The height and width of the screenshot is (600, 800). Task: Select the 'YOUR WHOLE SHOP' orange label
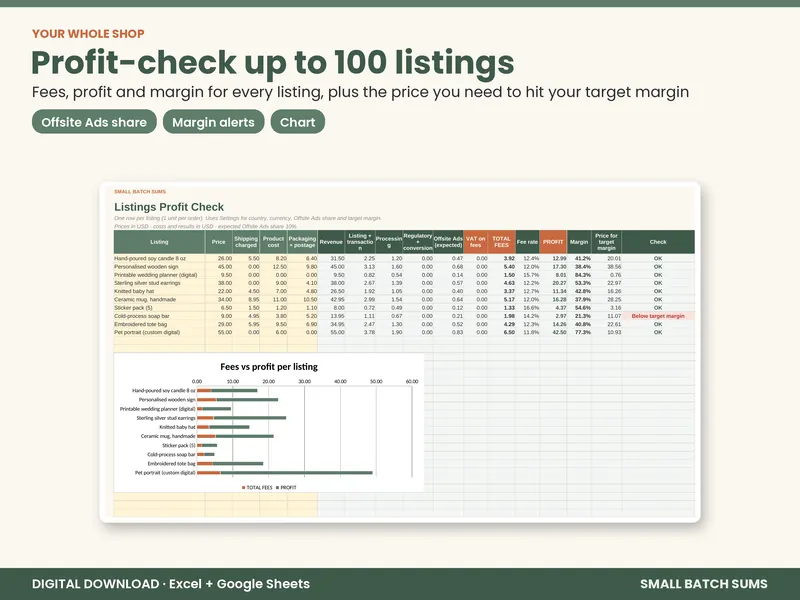(x=88, y=34)
